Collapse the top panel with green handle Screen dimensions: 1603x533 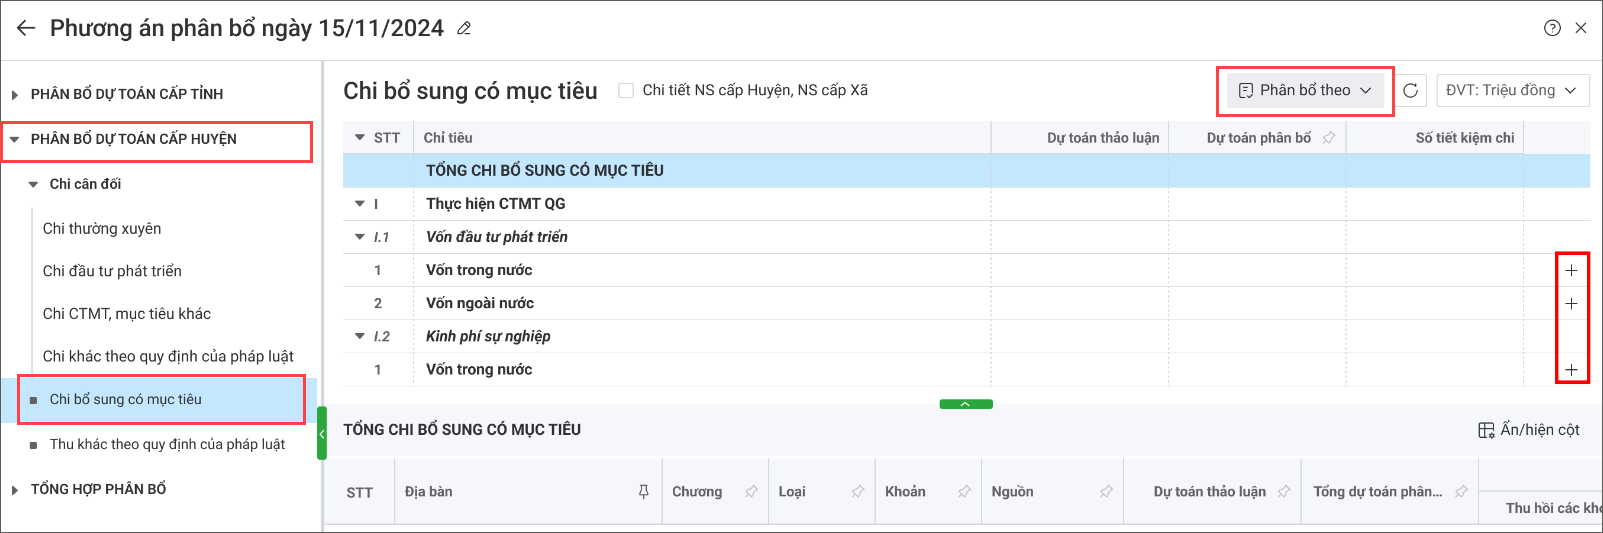click(965, 404)
